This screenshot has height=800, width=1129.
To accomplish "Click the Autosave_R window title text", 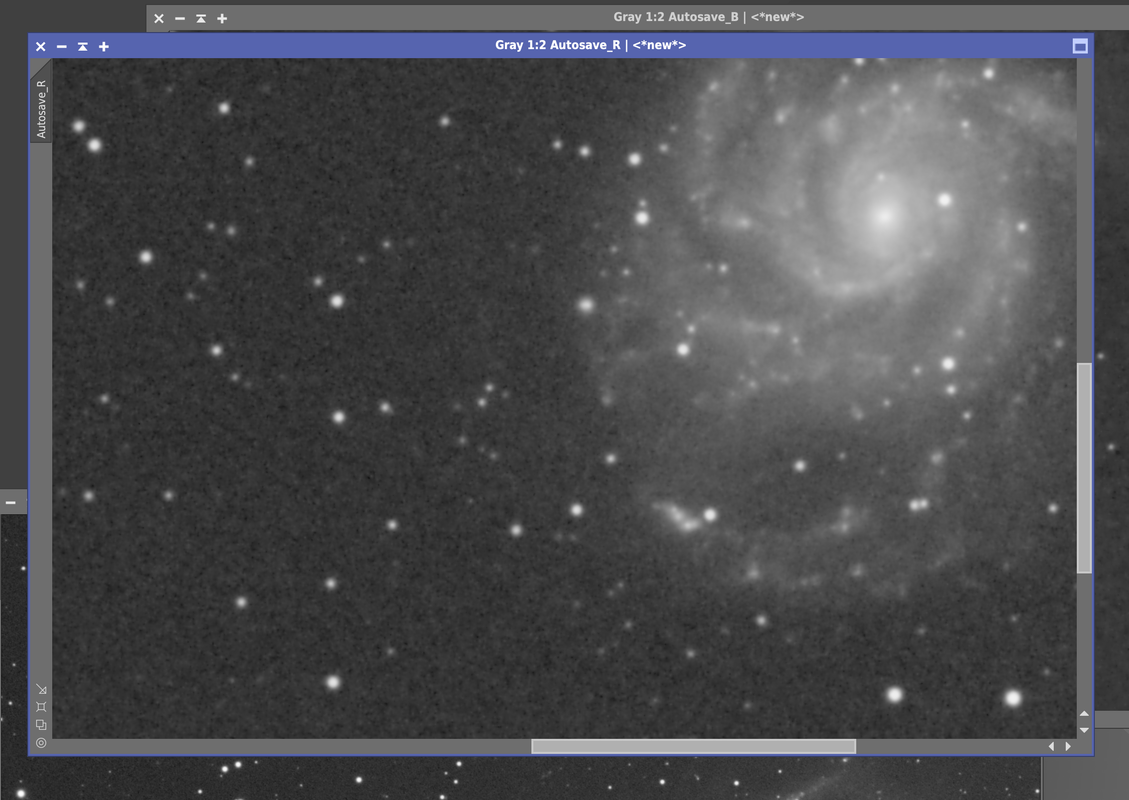I will tap(590, 45).
